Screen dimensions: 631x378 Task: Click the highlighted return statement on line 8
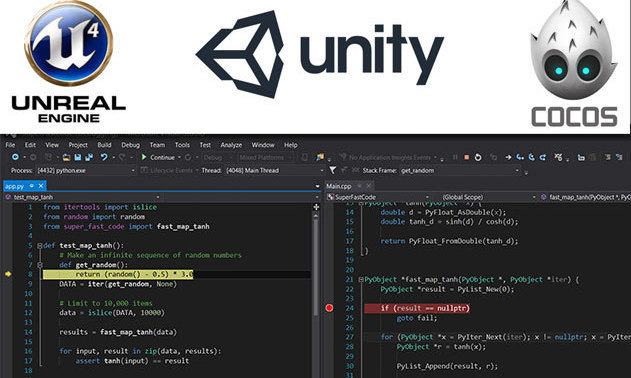pos(118,275)
